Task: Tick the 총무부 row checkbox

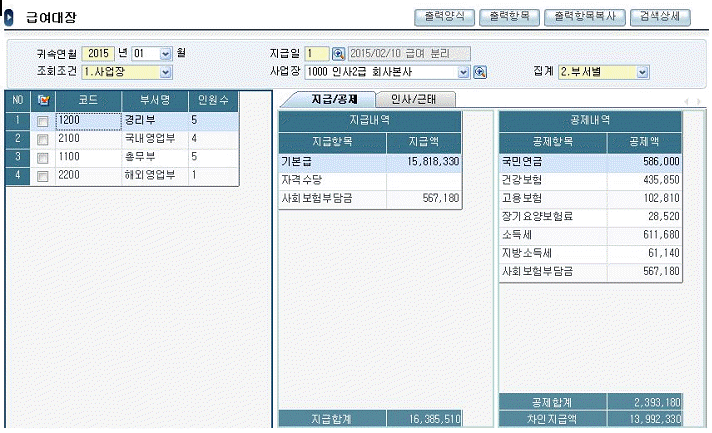Action: (42, 158)
